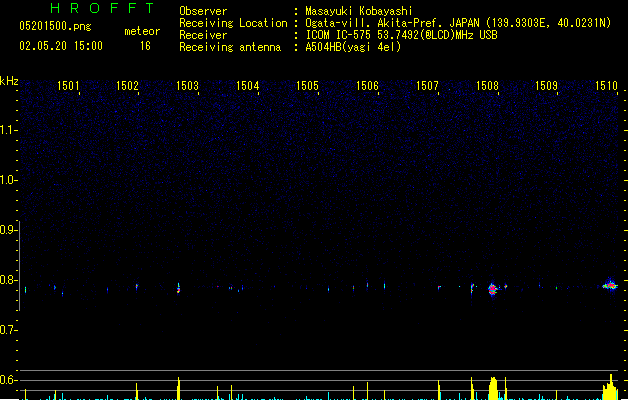Viewport: 629px width, 400px height.
Task: Click the 1507 time axis marker
Action: pos(427,86)
